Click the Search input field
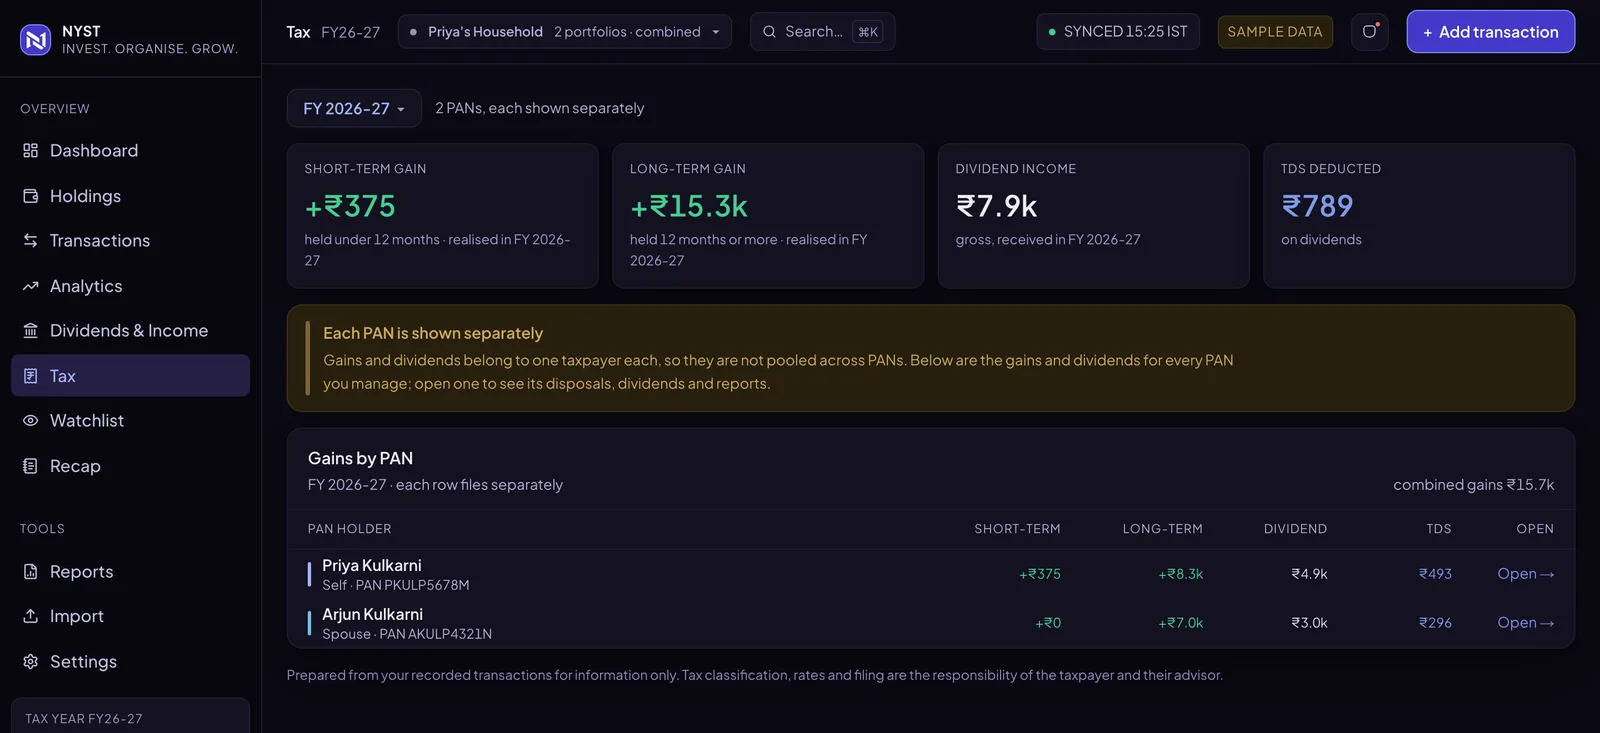 (822, 32)
